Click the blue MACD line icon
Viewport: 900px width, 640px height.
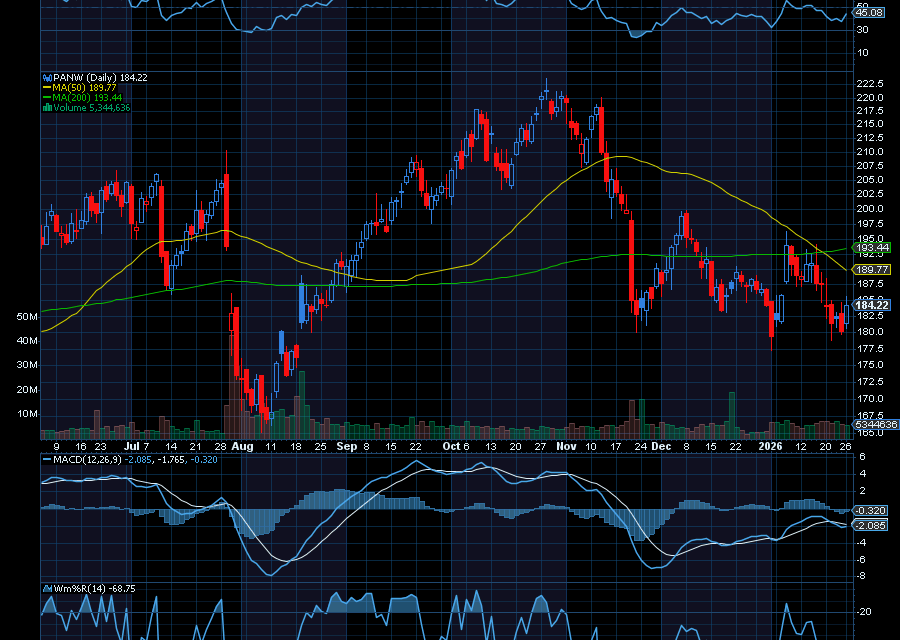pyautogui.click(x=48, y=462)
